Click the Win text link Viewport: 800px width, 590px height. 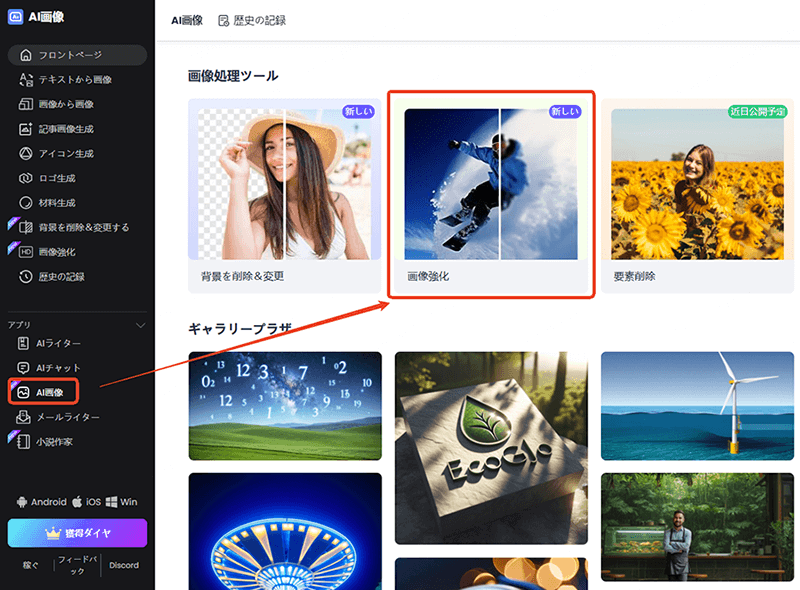pos(129,502)
